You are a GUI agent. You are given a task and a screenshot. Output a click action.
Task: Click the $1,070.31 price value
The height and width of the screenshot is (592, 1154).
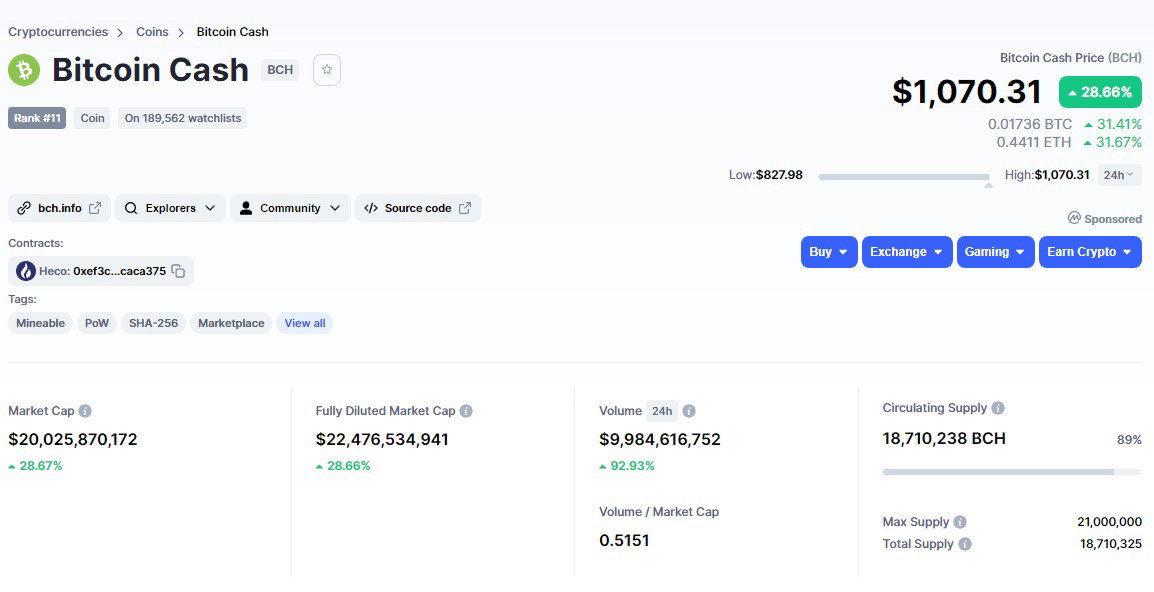(967, 92)
